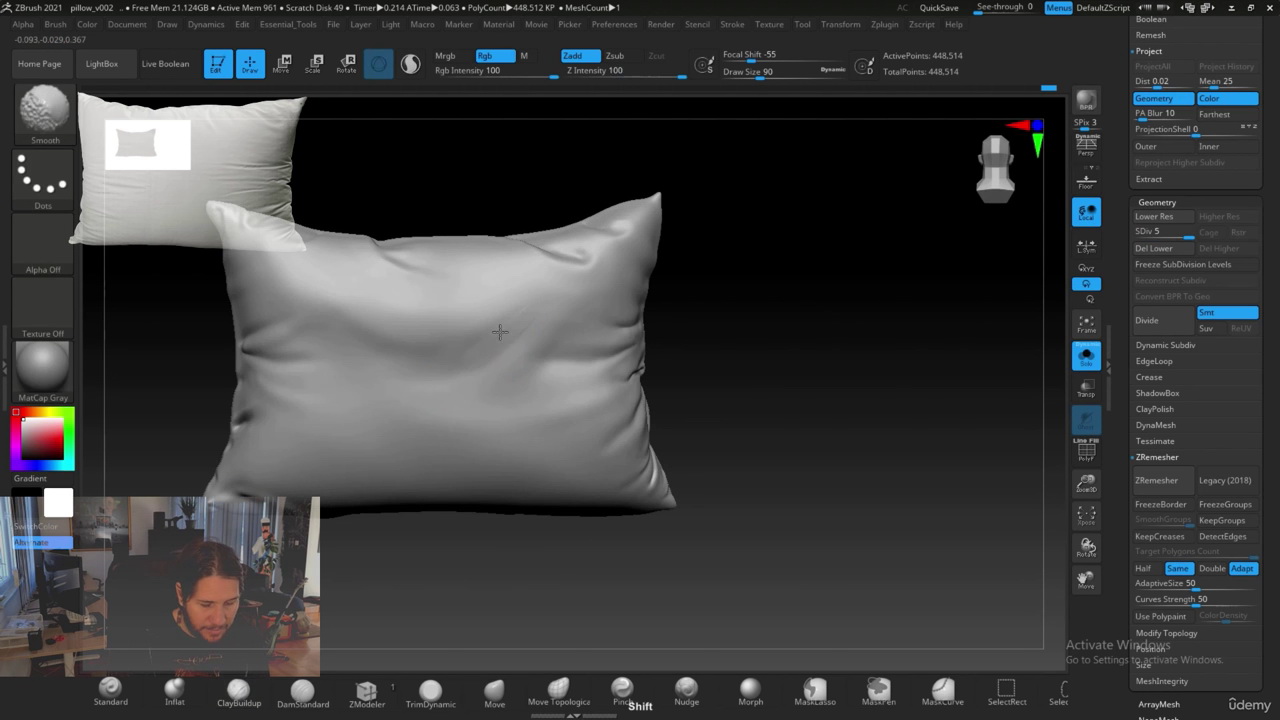
Task: Toggle Color projection option
Action: point(1227,99)
